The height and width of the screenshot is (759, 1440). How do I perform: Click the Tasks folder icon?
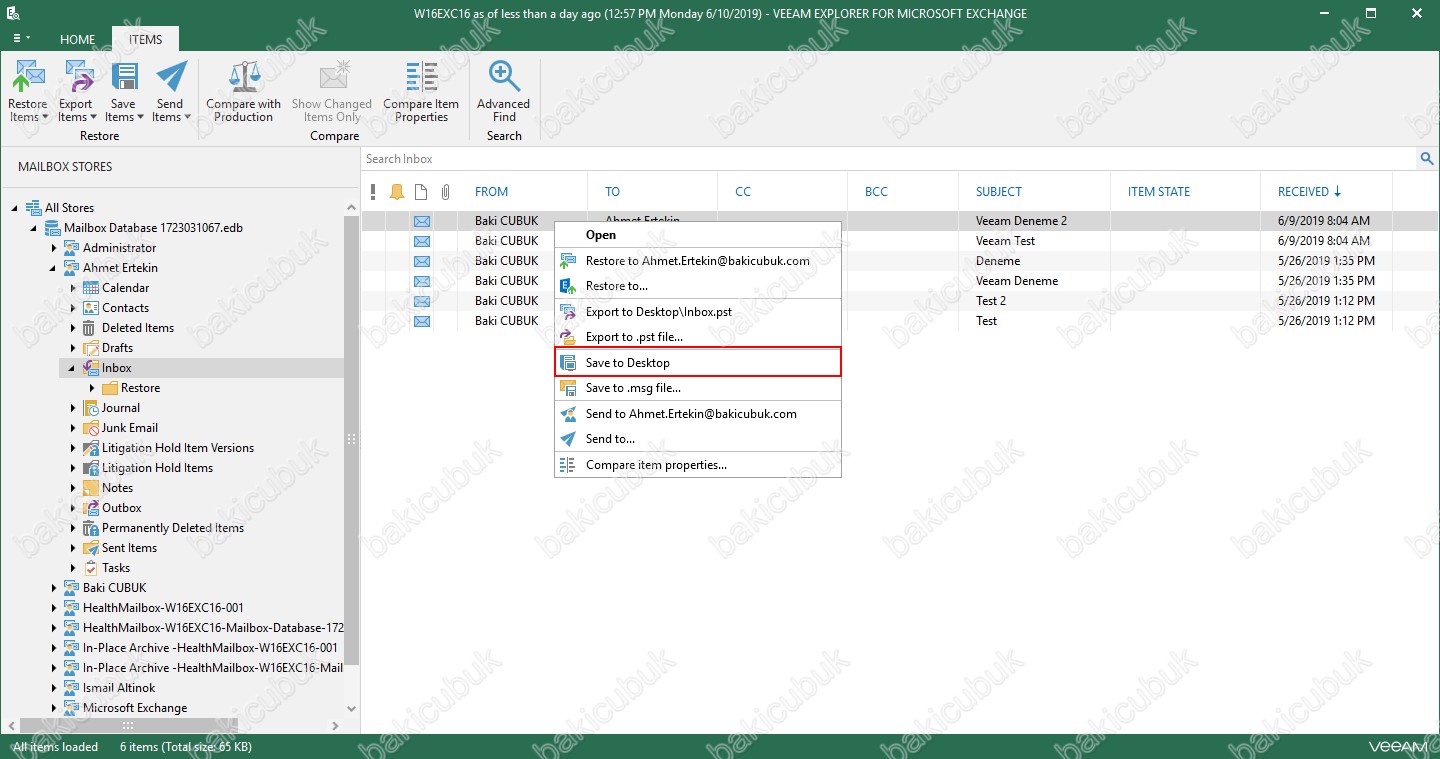coord(91,568)
